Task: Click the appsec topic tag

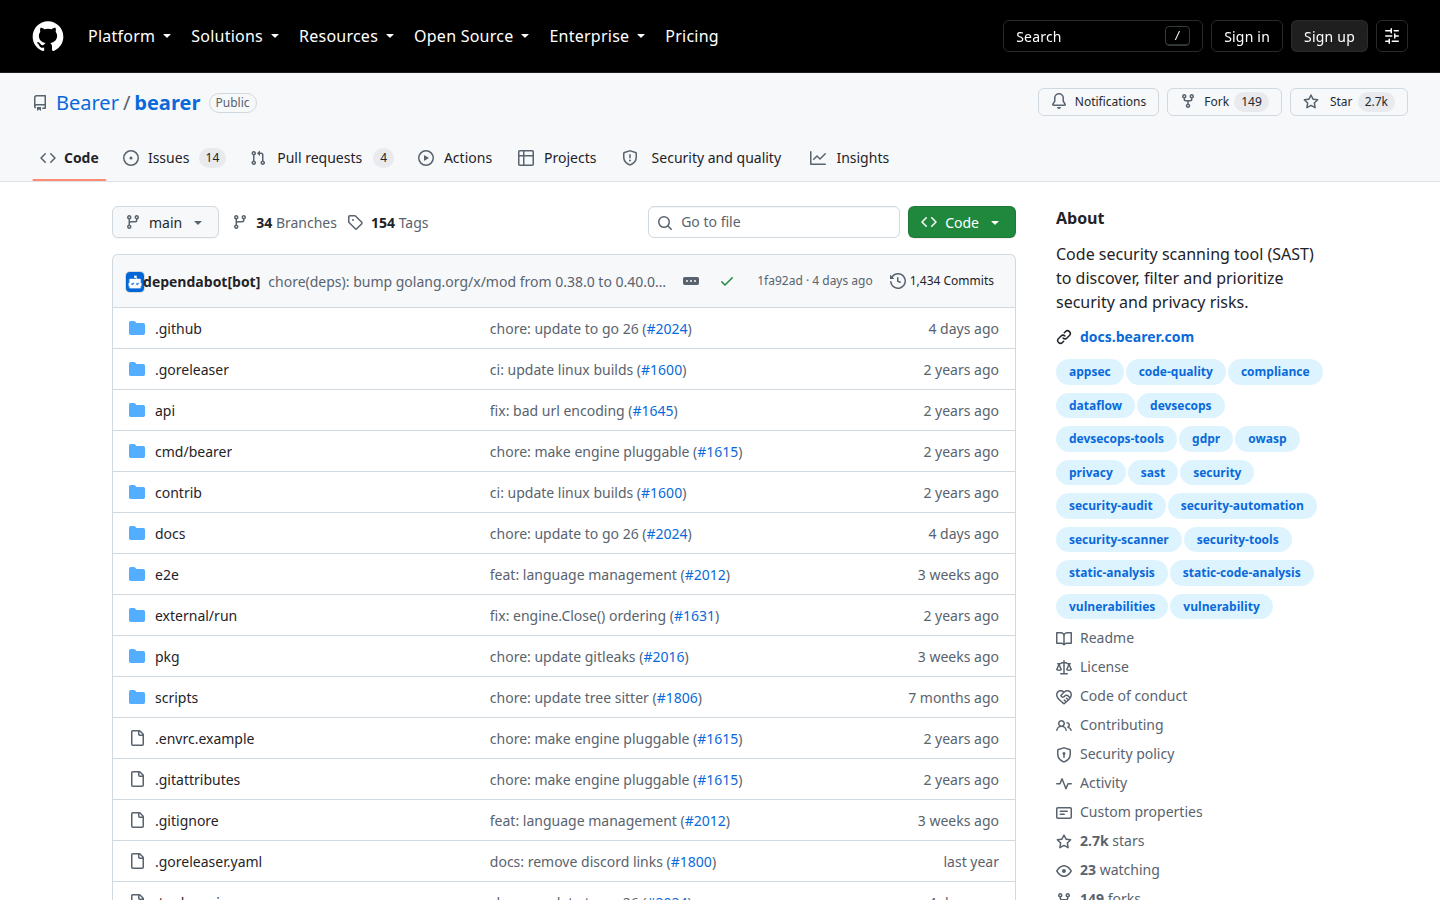Action: pos(1089,372)
